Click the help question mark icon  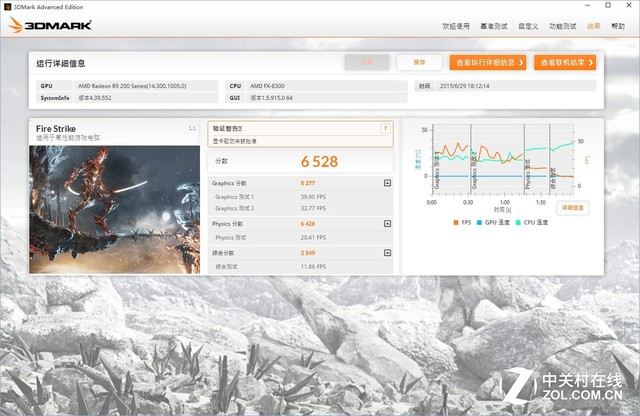(385, 129)
